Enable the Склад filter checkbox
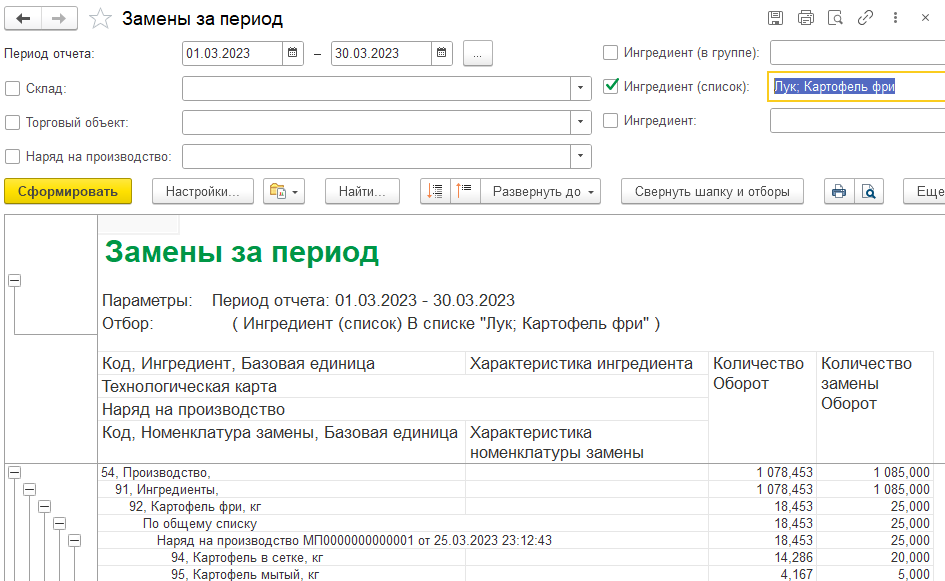The height and width of the screenshot is (581, 945). coord(13,88)
